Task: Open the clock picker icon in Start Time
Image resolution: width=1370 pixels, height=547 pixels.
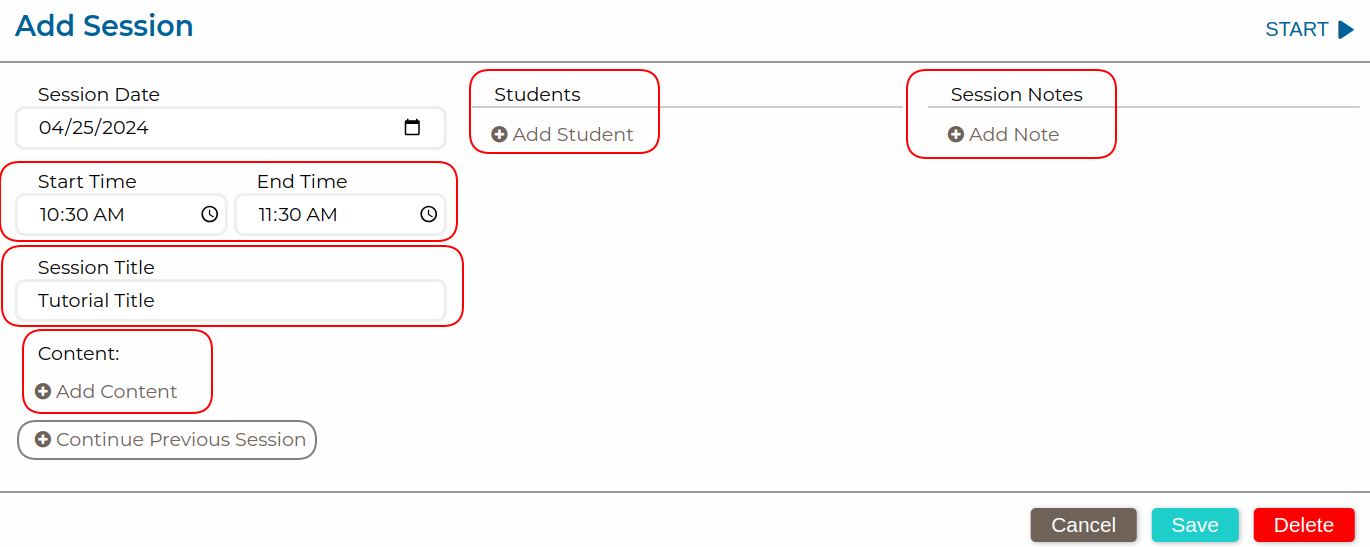Action: tap(209, 214)
